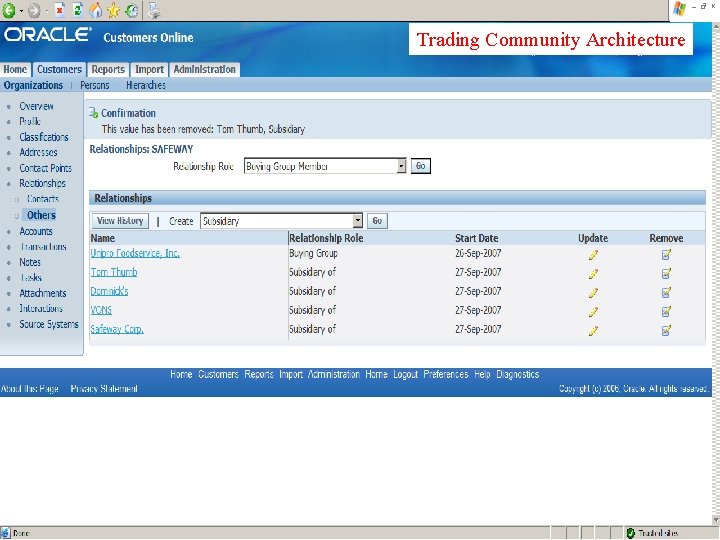Open Overview in side navigation
This screenshot has height=540, width=720.
[36, 106]
